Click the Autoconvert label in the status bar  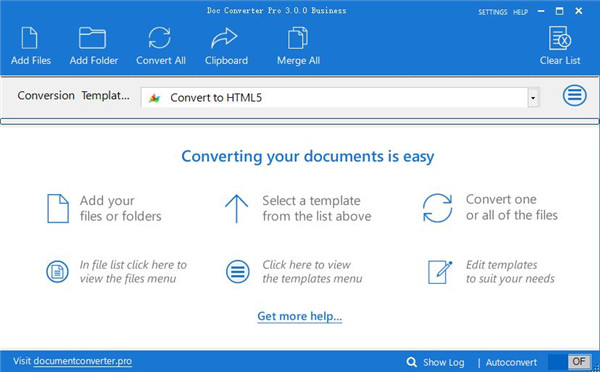click(x=511, y=362)
